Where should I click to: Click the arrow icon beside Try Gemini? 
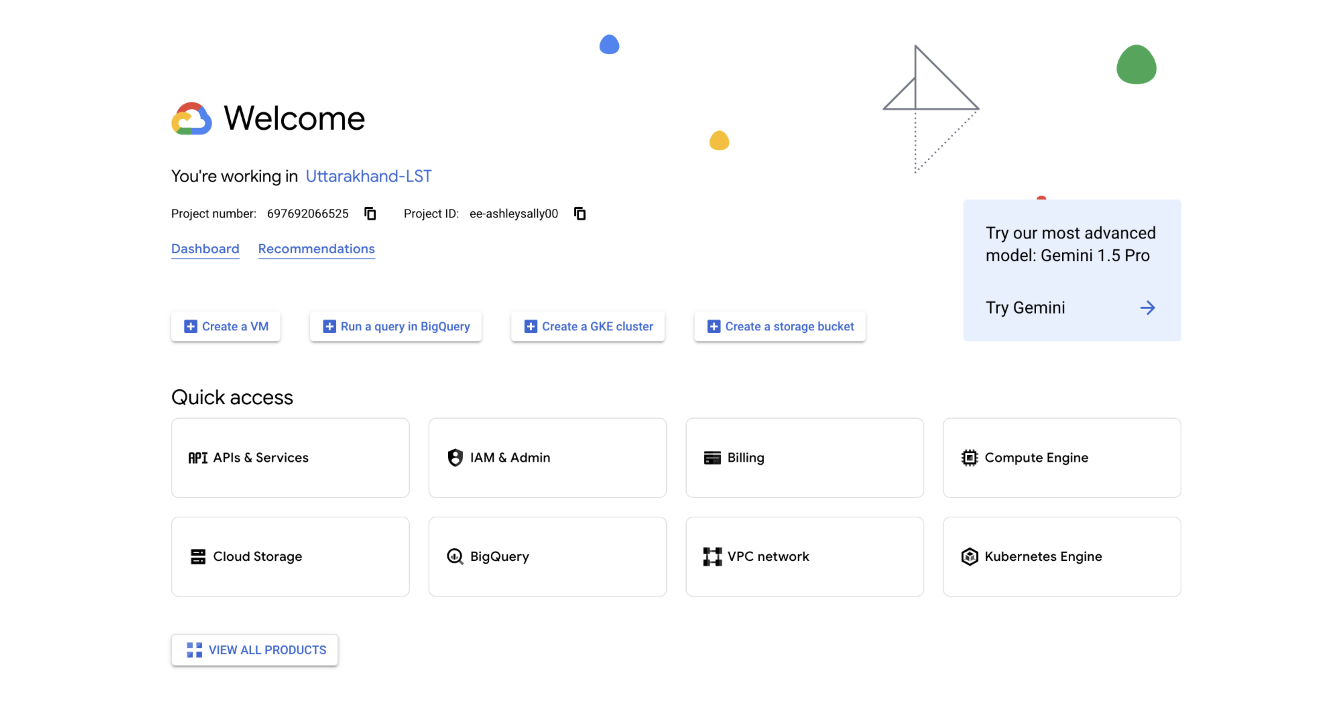(1147, 308)
